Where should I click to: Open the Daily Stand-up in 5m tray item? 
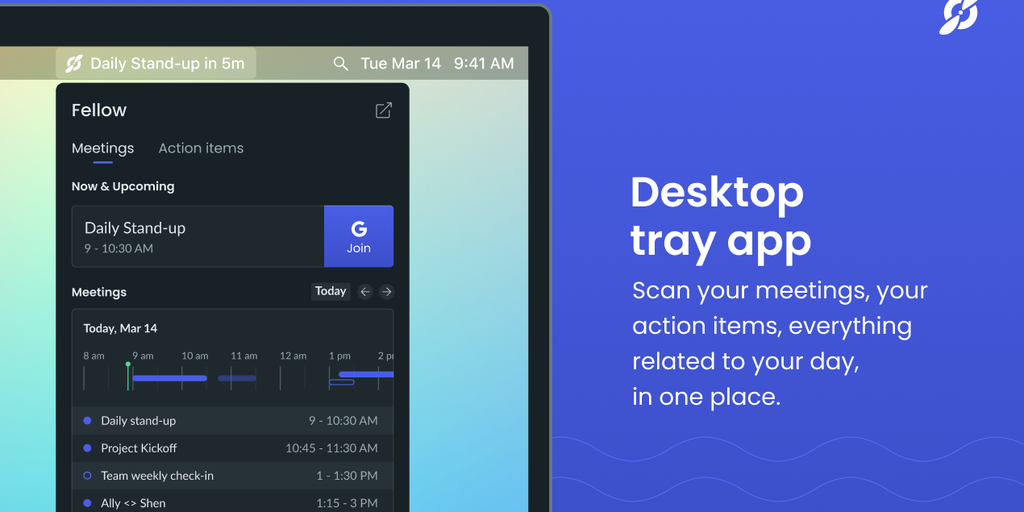coord(156,63)
